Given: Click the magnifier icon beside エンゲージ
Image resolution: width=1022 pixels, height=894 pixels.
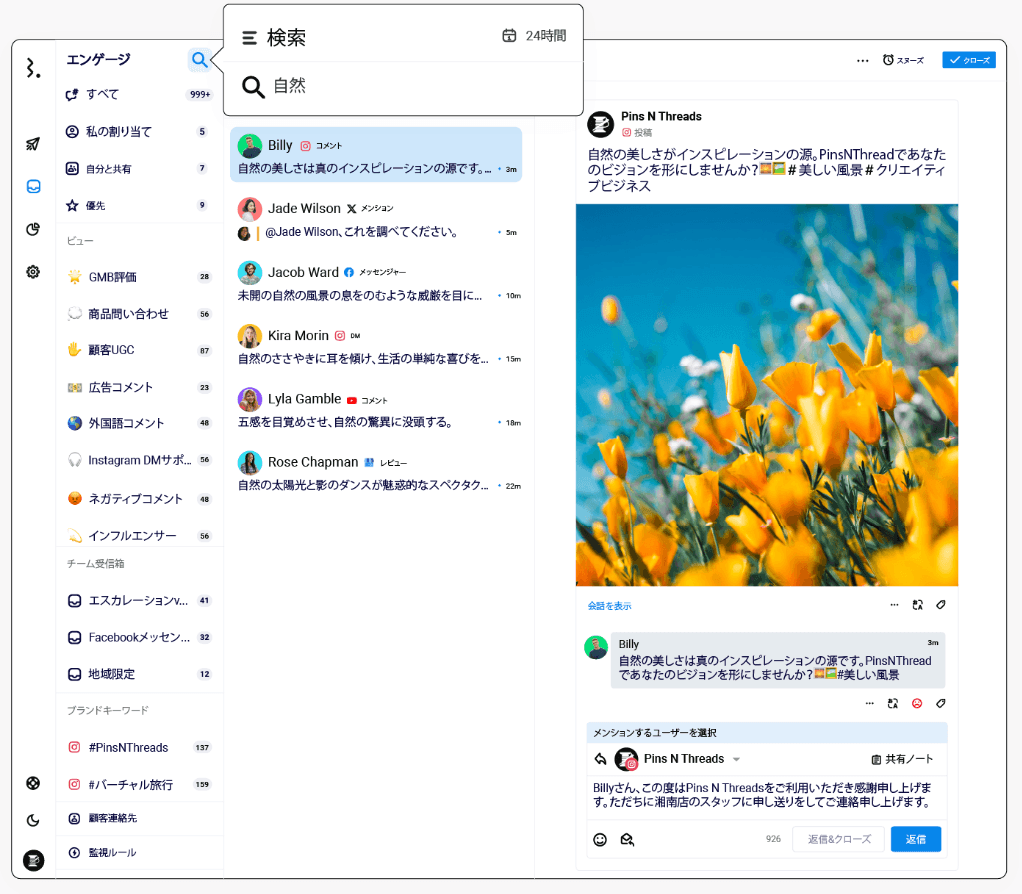Looking at the screenshot, I should coord(199,60).
